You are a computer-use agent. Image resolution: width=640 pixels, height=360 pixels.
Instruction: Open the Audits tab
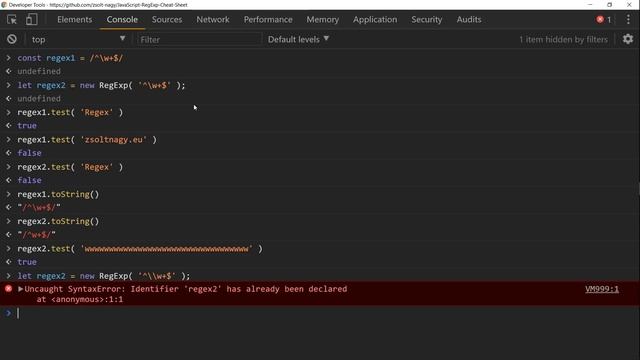click(469, 19)
